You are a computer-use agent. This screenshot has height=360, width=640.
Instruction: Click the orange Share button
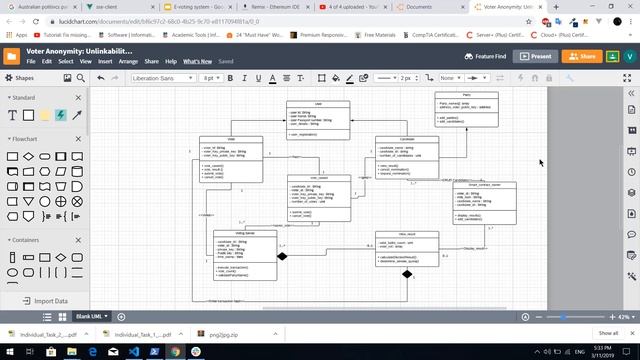coord(582,56)
